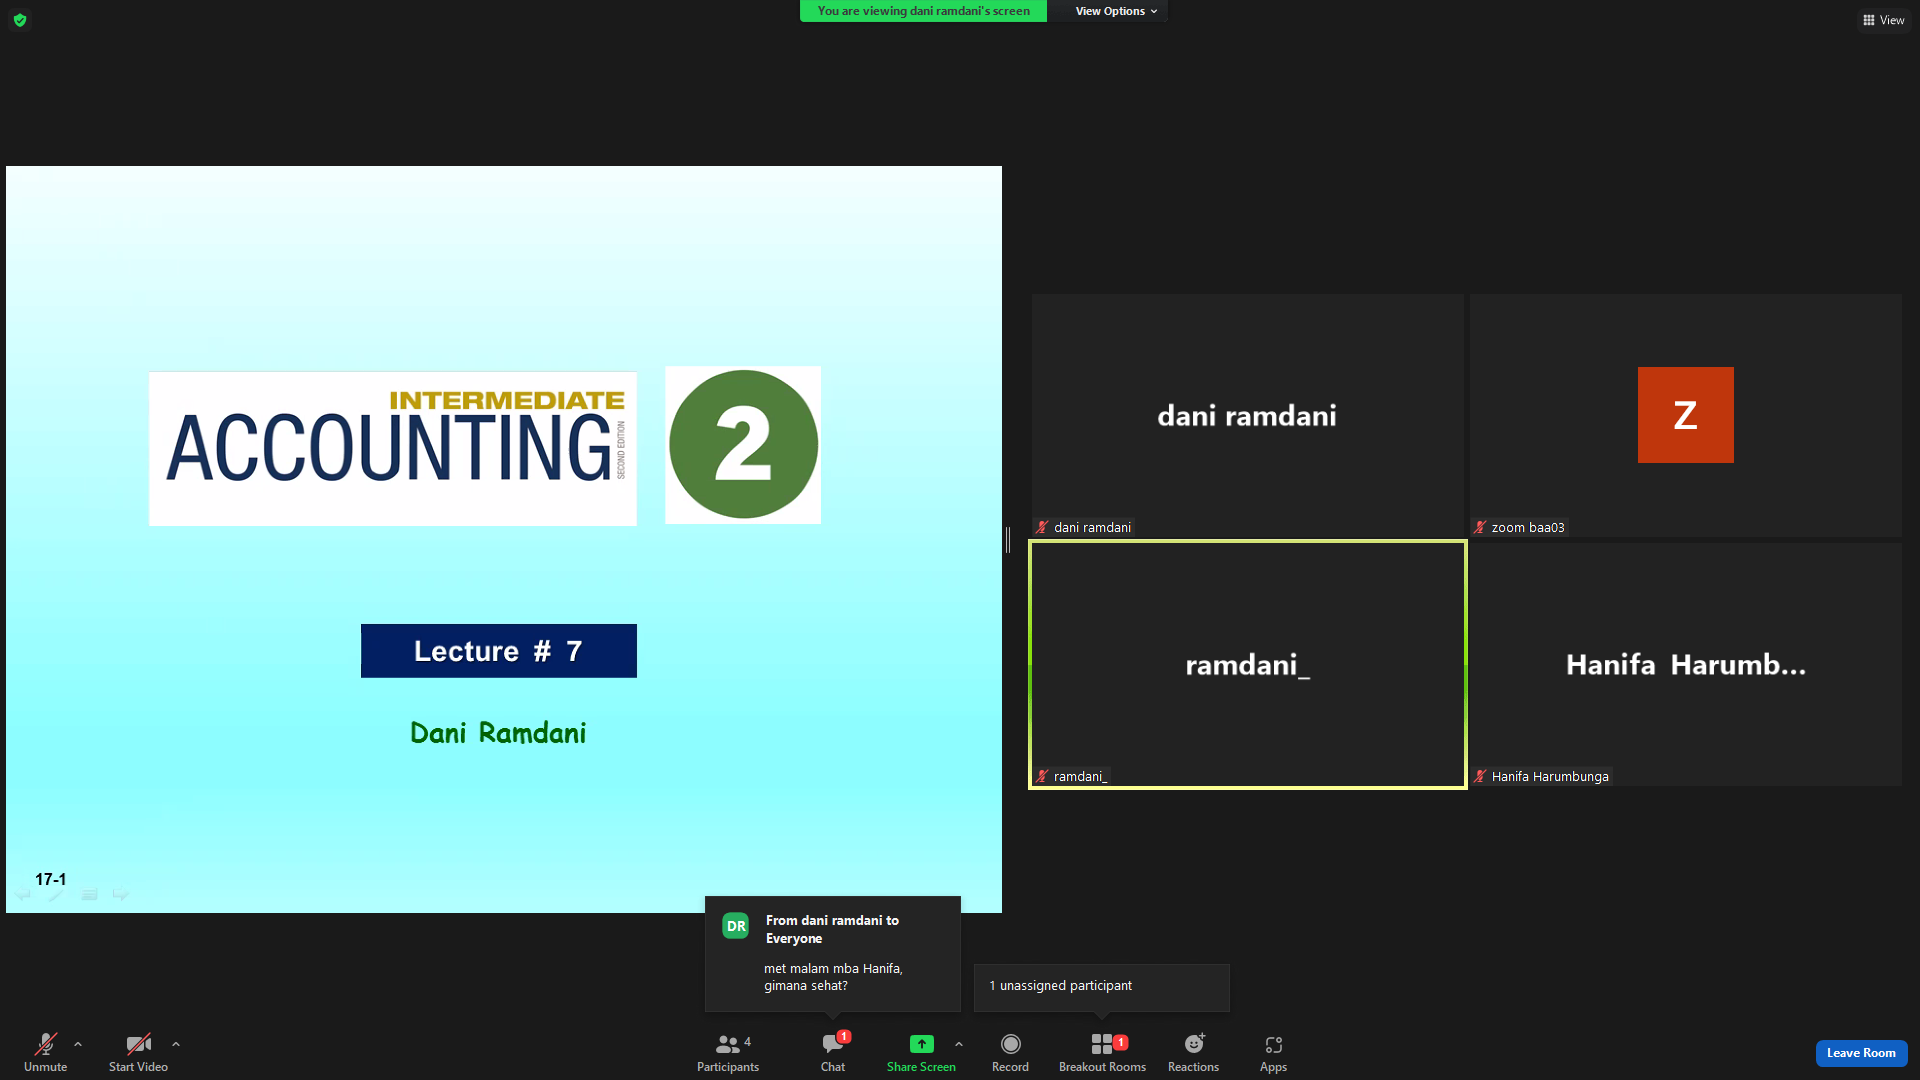Screen dimensions: 1920x1080
Task: Open Reactions menu
Action: coord(1194,1052)
